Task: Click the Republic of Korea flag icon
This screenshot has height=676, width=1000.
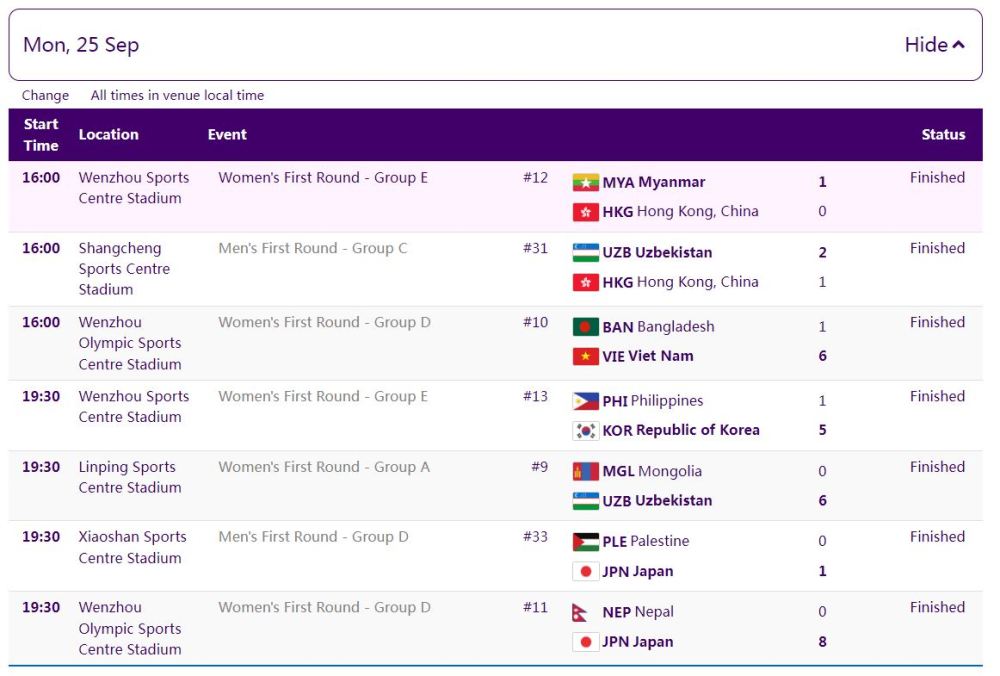Action: (585, 430)
